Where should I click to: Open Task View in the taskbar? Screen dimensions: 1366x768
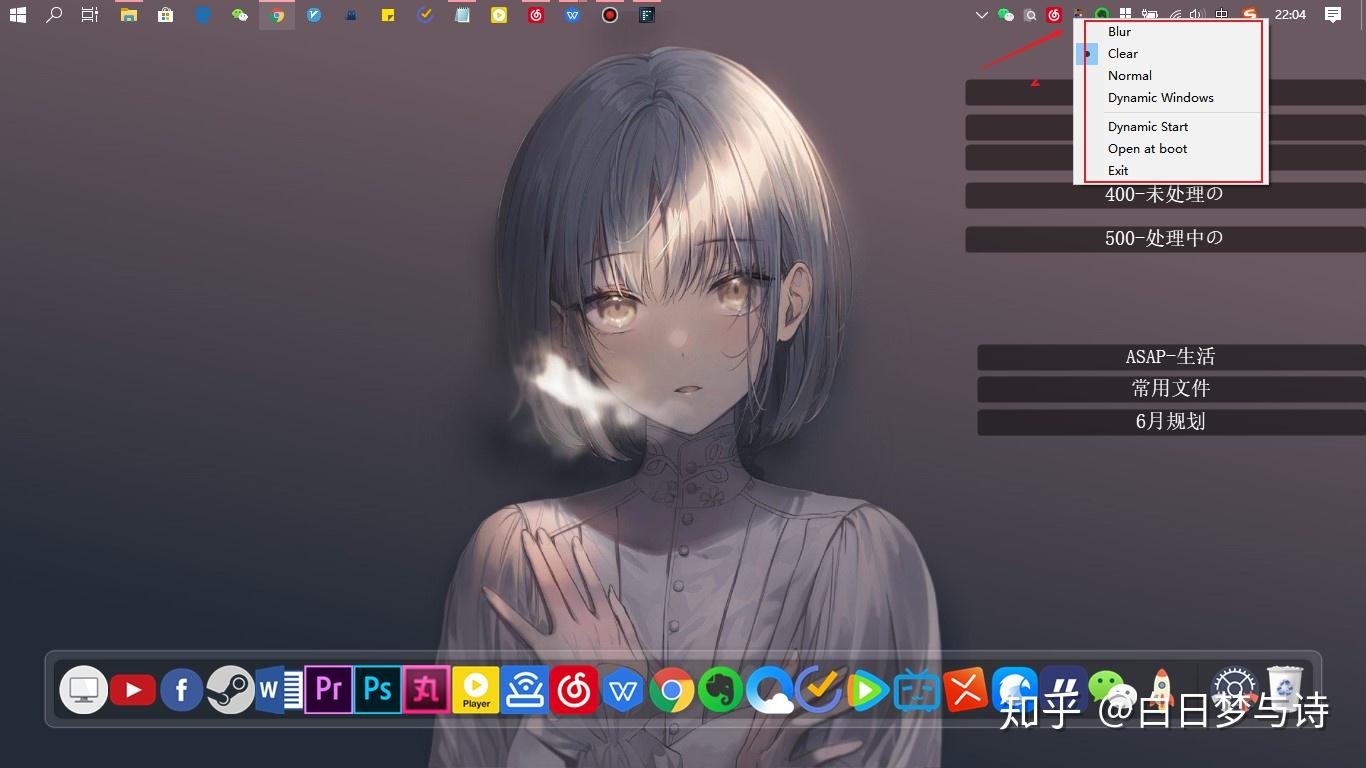point(90,15)
